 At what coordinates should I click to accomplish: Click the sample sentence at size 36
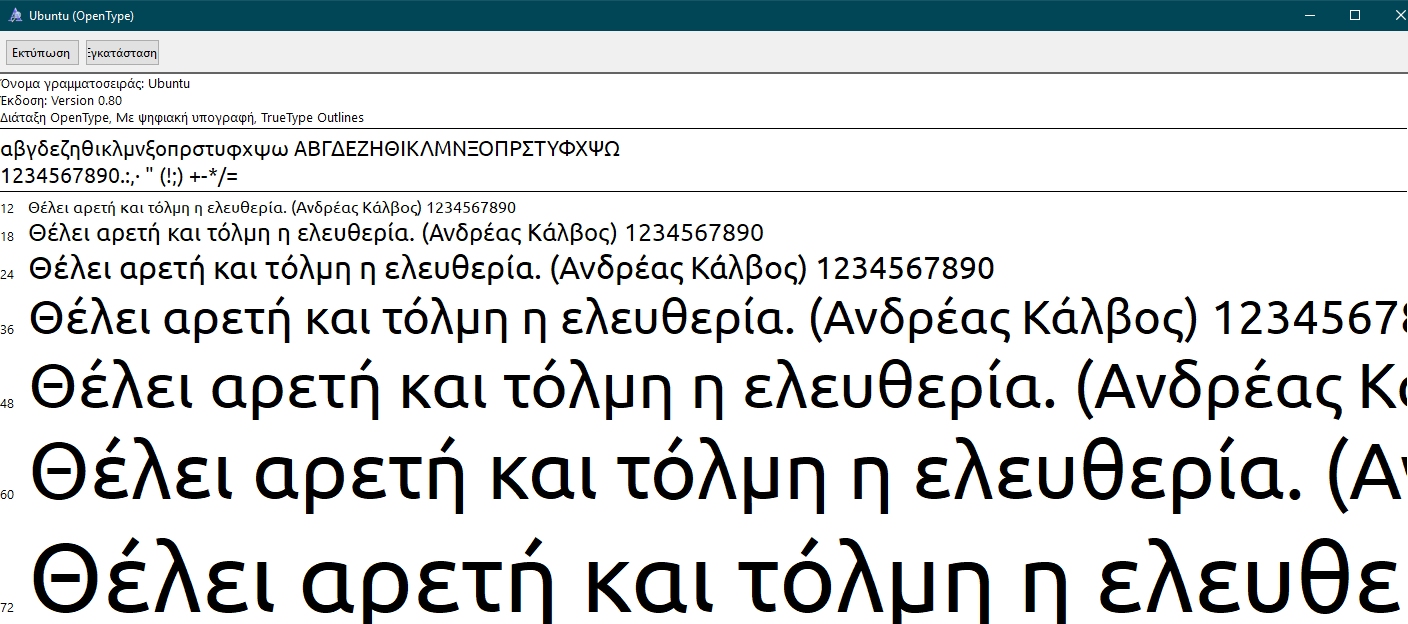pos(718,320)
